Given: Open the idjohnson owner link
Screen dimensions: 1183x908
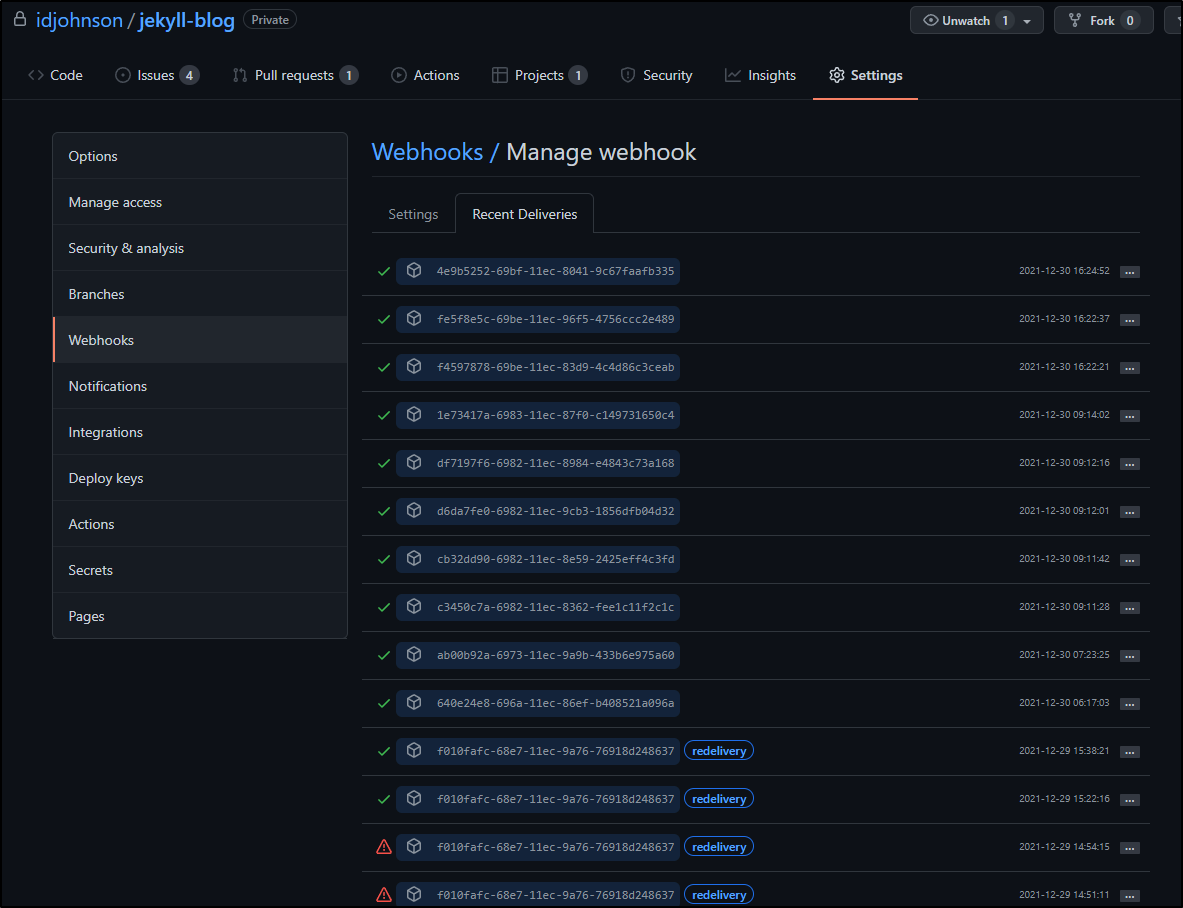Looking at the screenshot, I should coord(79,20).
